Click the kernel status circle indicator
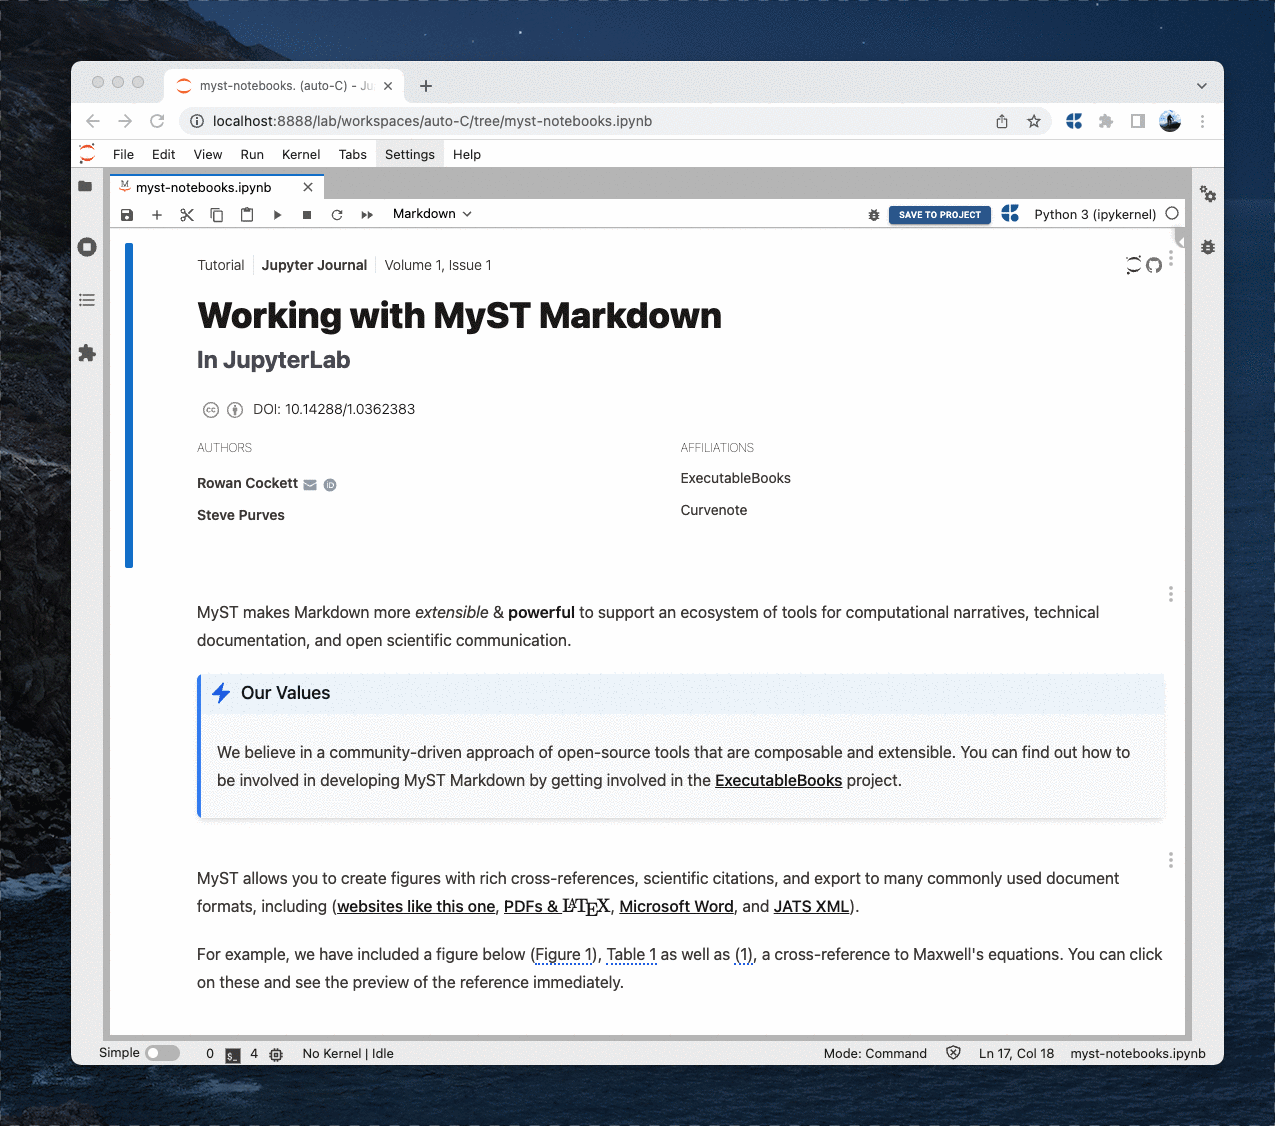Image resolution: width=1275 pixels, height=1126 pixels. coord(1172,214)
